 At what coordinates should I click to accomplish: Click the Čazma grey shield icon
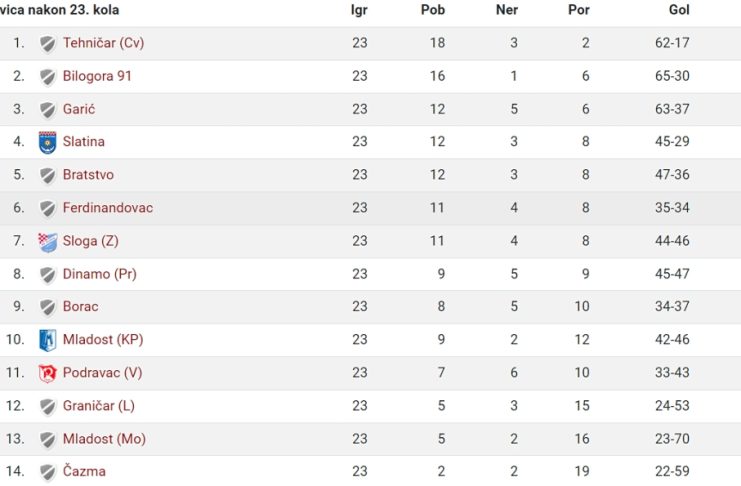[47, 472]
